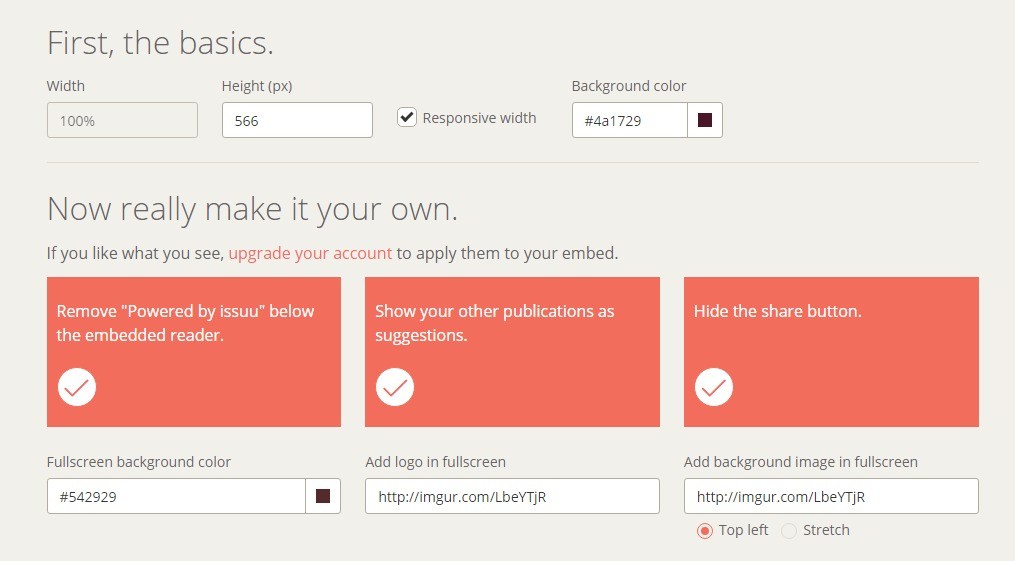Toggle checkmark for Remove Powered by issuu
The width and height of the screenshot is (1015, 561).
[77, 387]
